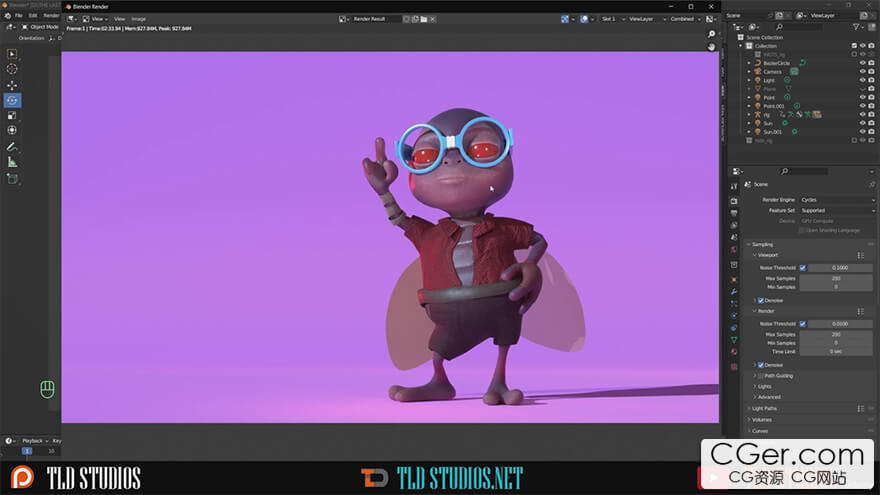Disable rendering of the Sun object
The width and height of the screenshot is (880, 495).
point(871,123)
